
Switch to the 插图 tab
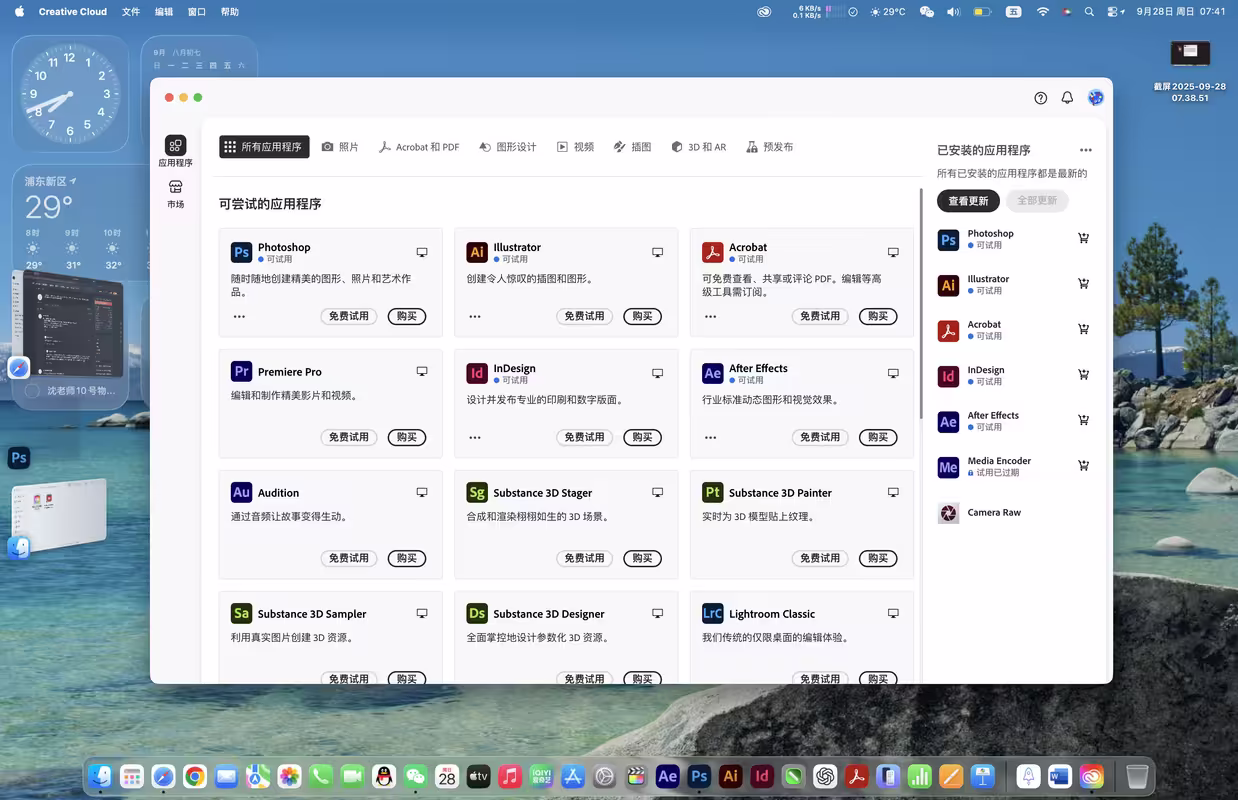point(633,147)
